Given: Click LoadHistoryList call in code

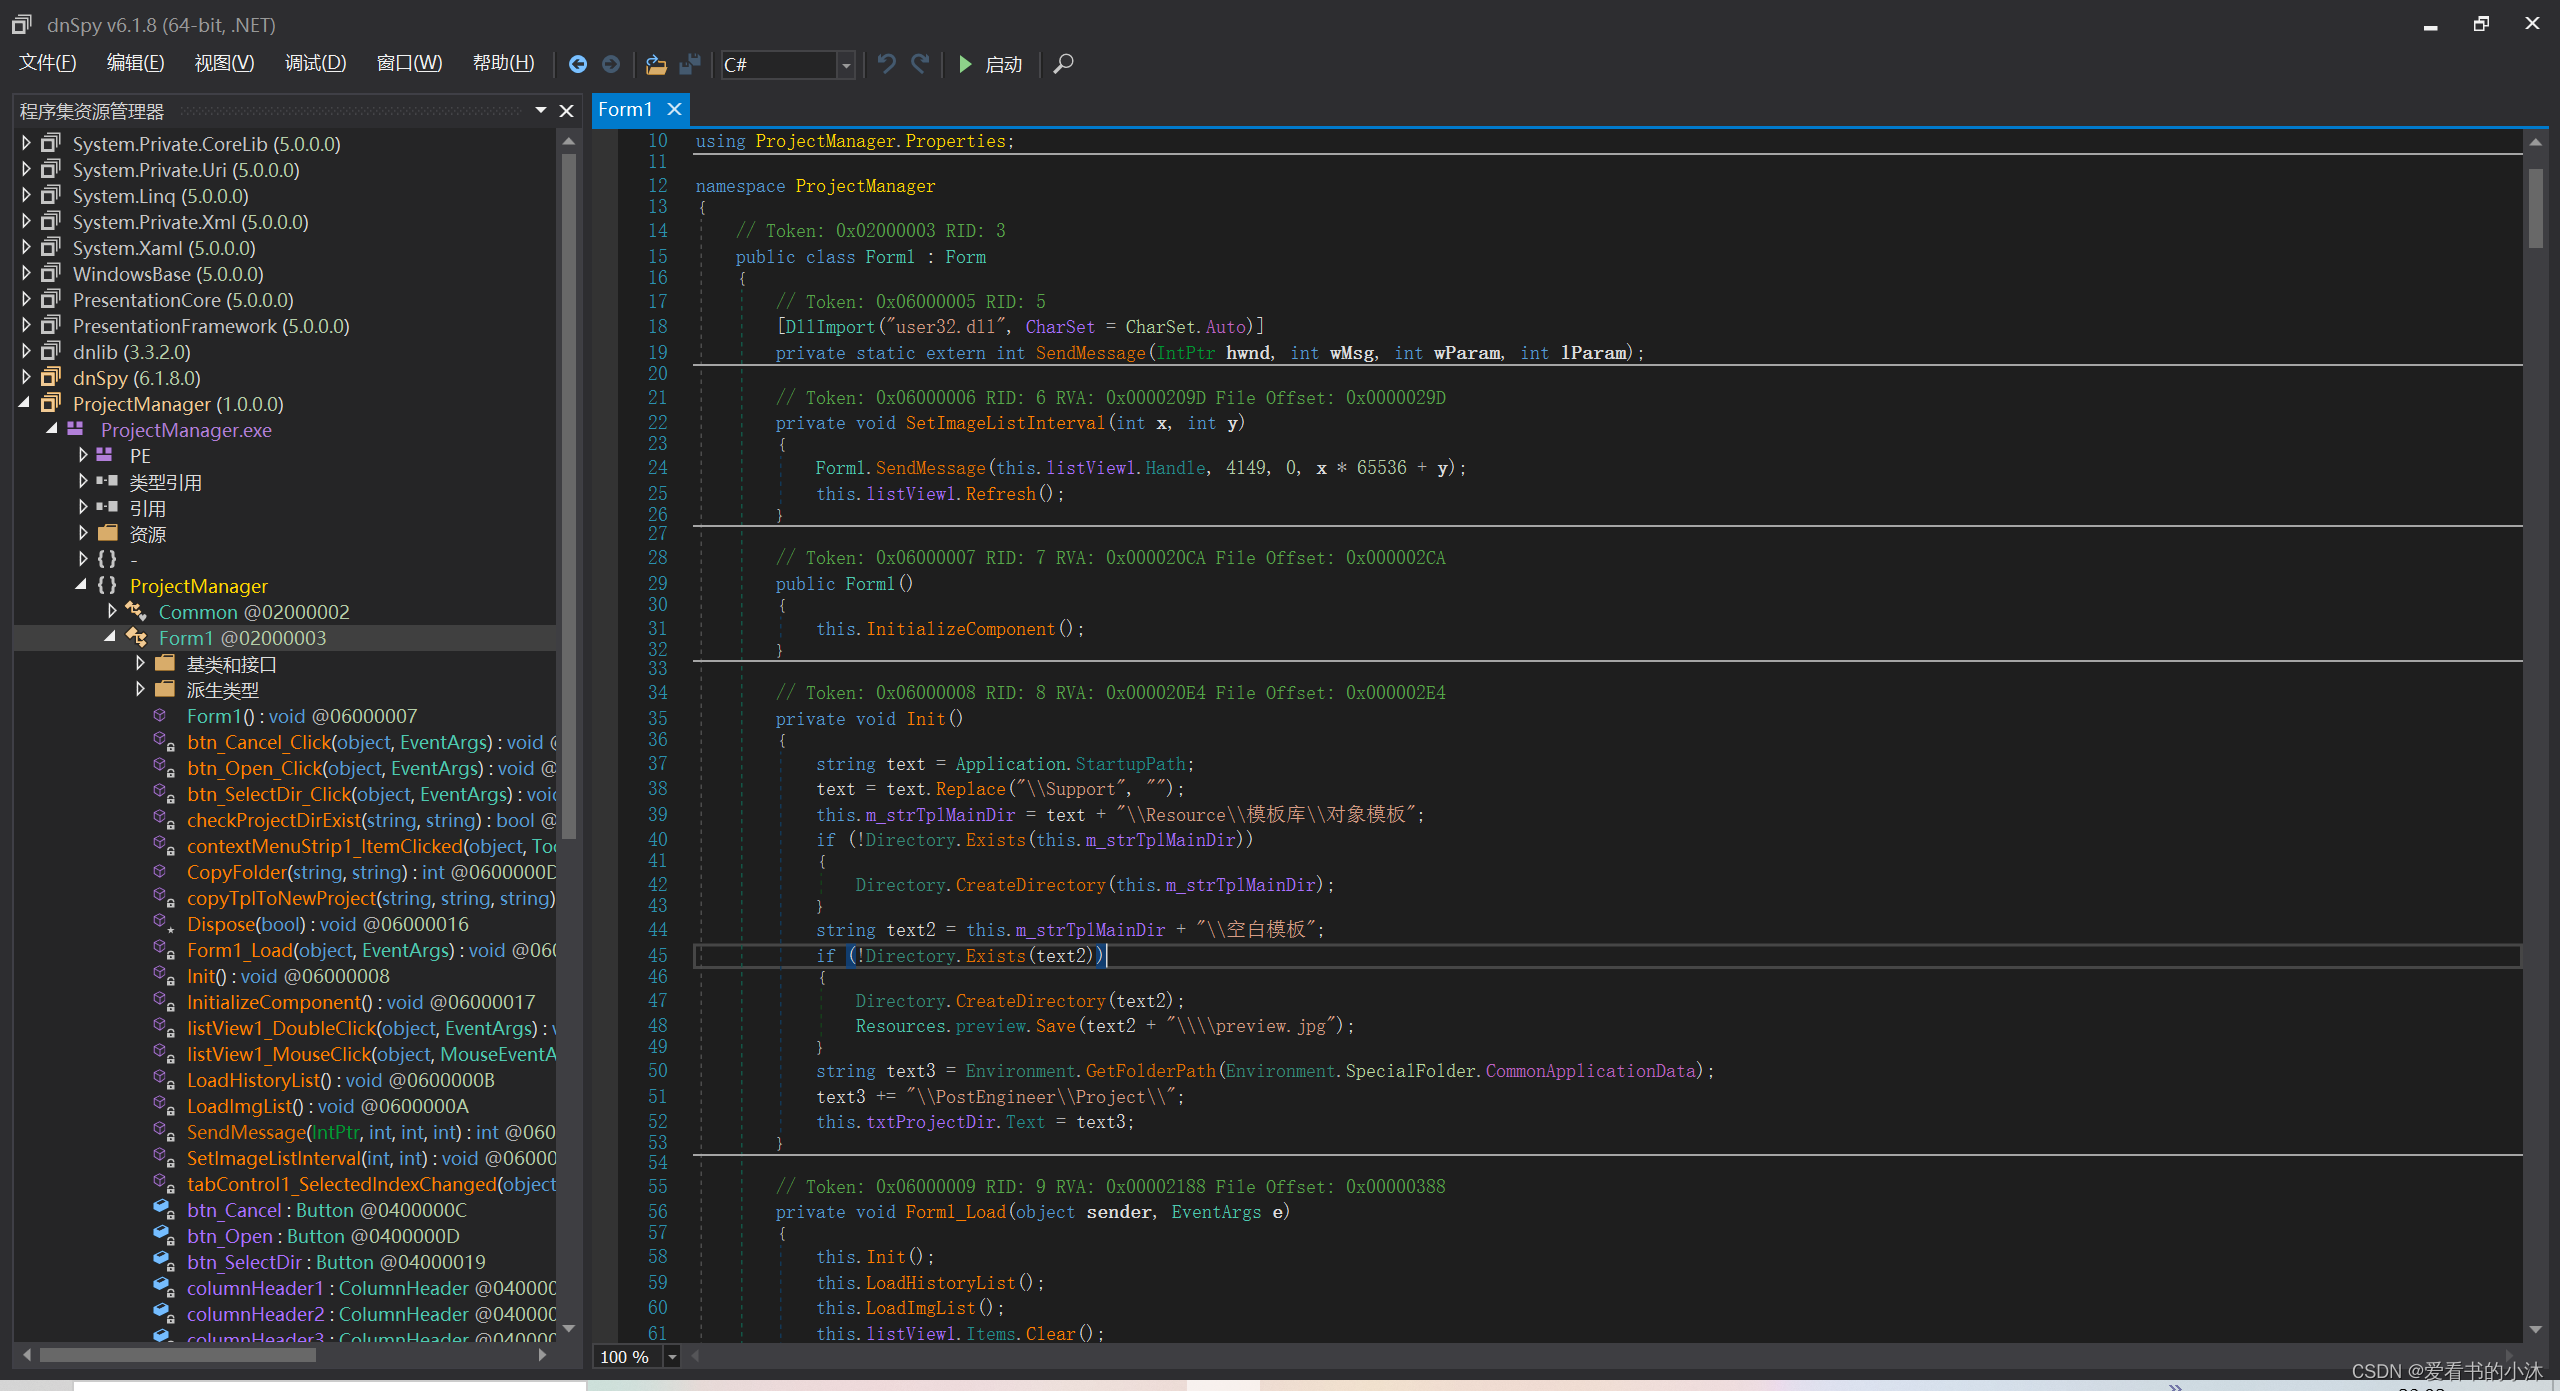Looking at the screenshot, I should [x=940, y=1283].
